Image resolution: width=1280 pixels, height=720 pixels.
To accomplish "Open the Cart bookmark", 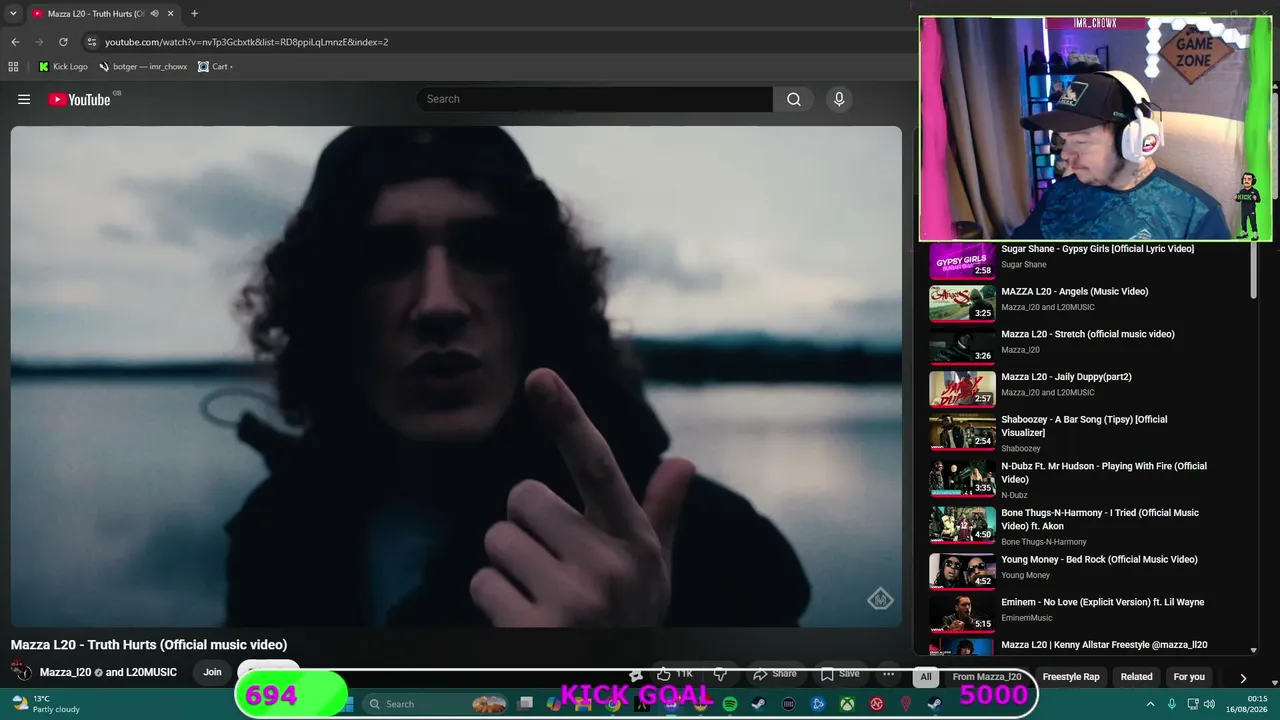I will [215, 67].
